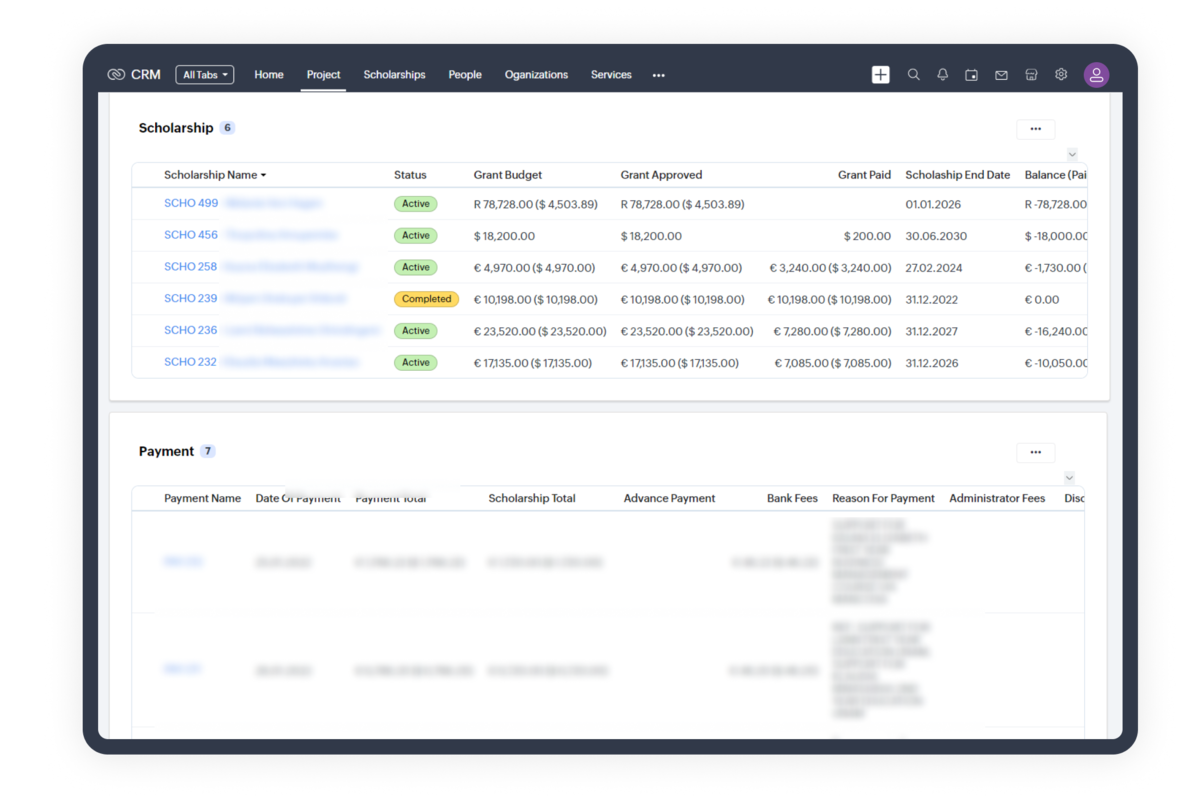Click the plus quick-create icon
Image resolution: width=1199 pixels, height=799 pixels.
tap(880, 75)
